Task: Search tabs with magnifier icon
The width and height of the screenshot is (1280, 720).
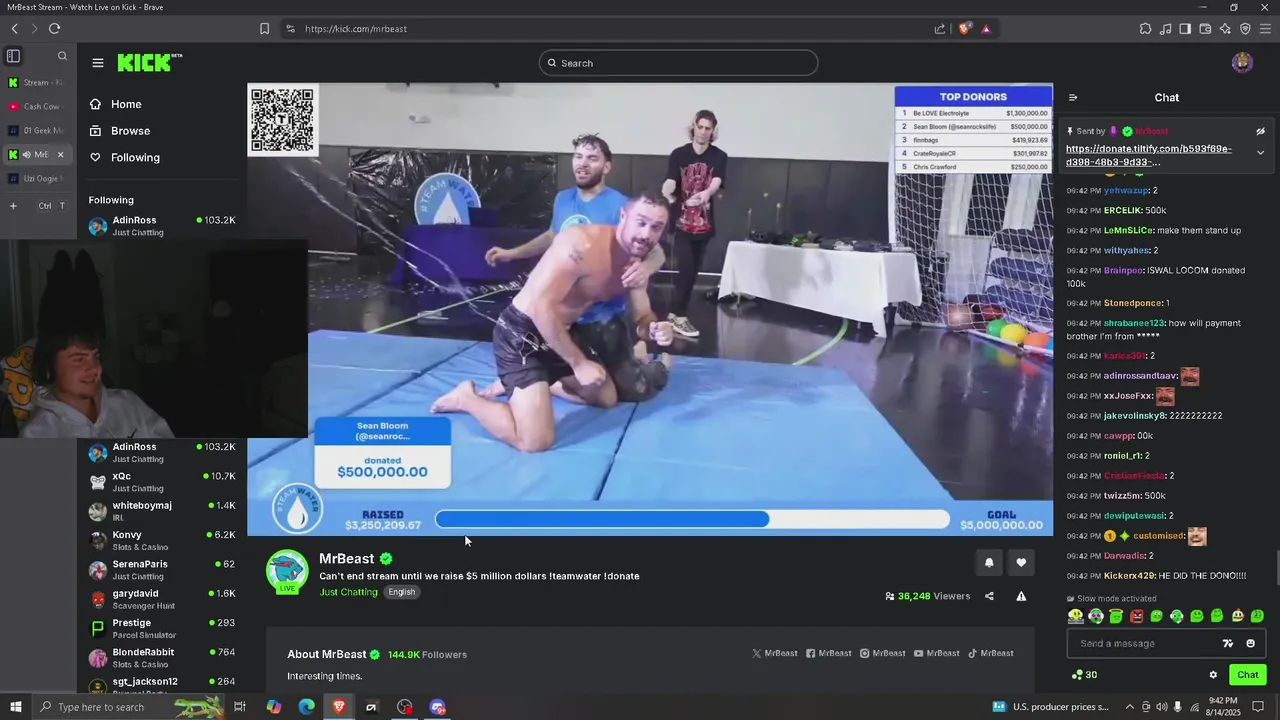Action: pyautogui.click(x=62, y=56)
